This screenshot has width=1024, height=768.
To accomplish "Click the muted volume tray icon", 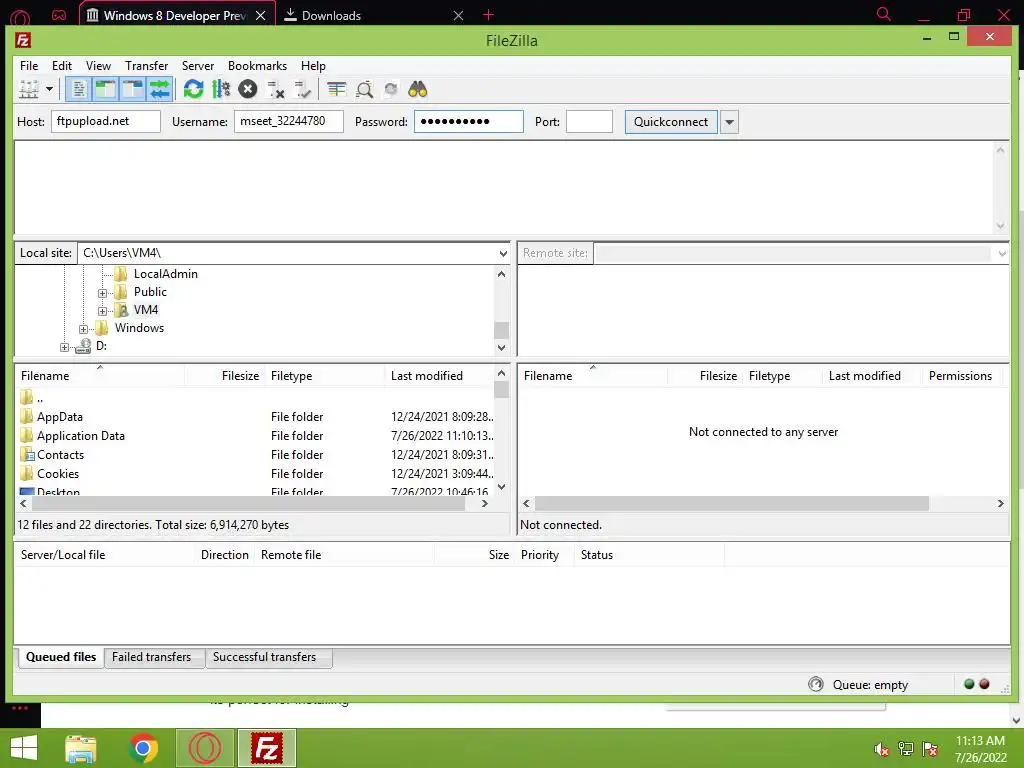I will coord(882,749).
